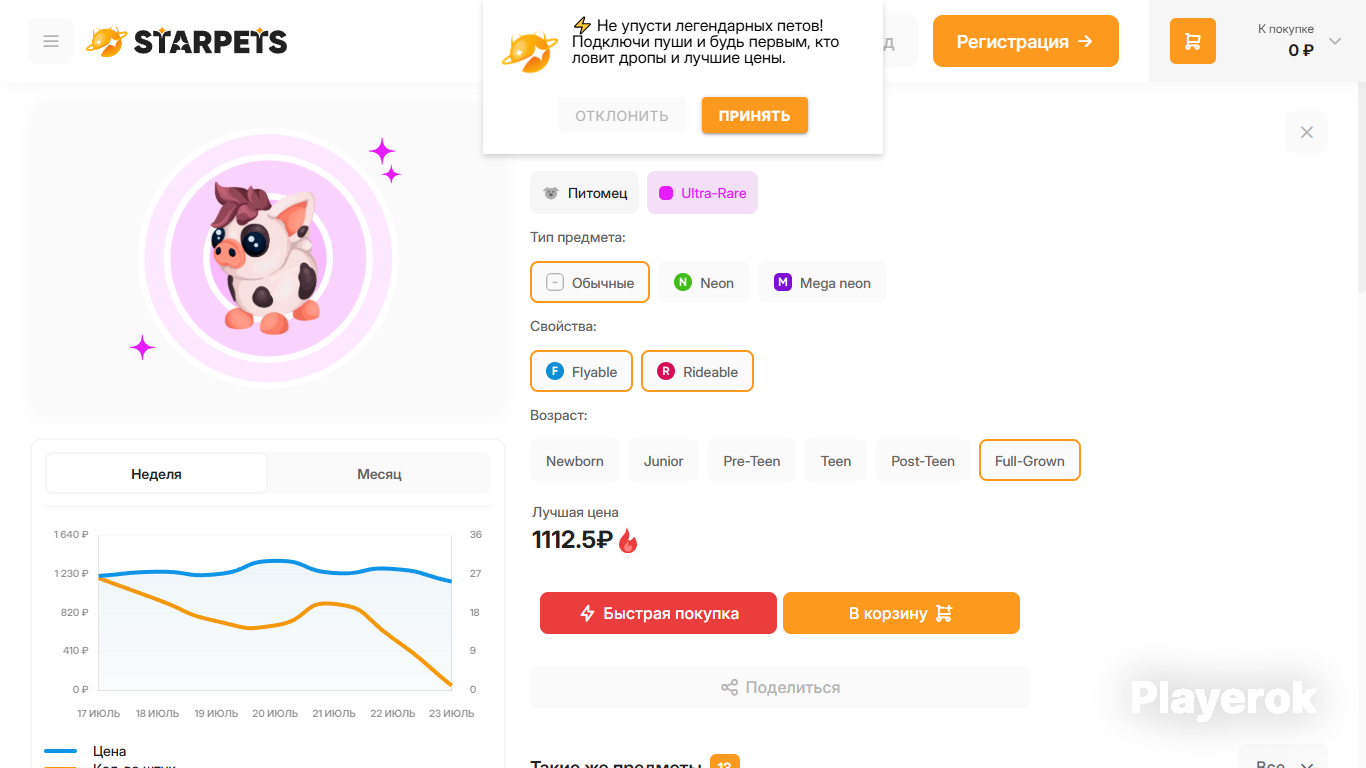Image resolution: width=1366 pixels, height=768 pixels.
Task: Select the Mega neon item type
Action: 822,283
